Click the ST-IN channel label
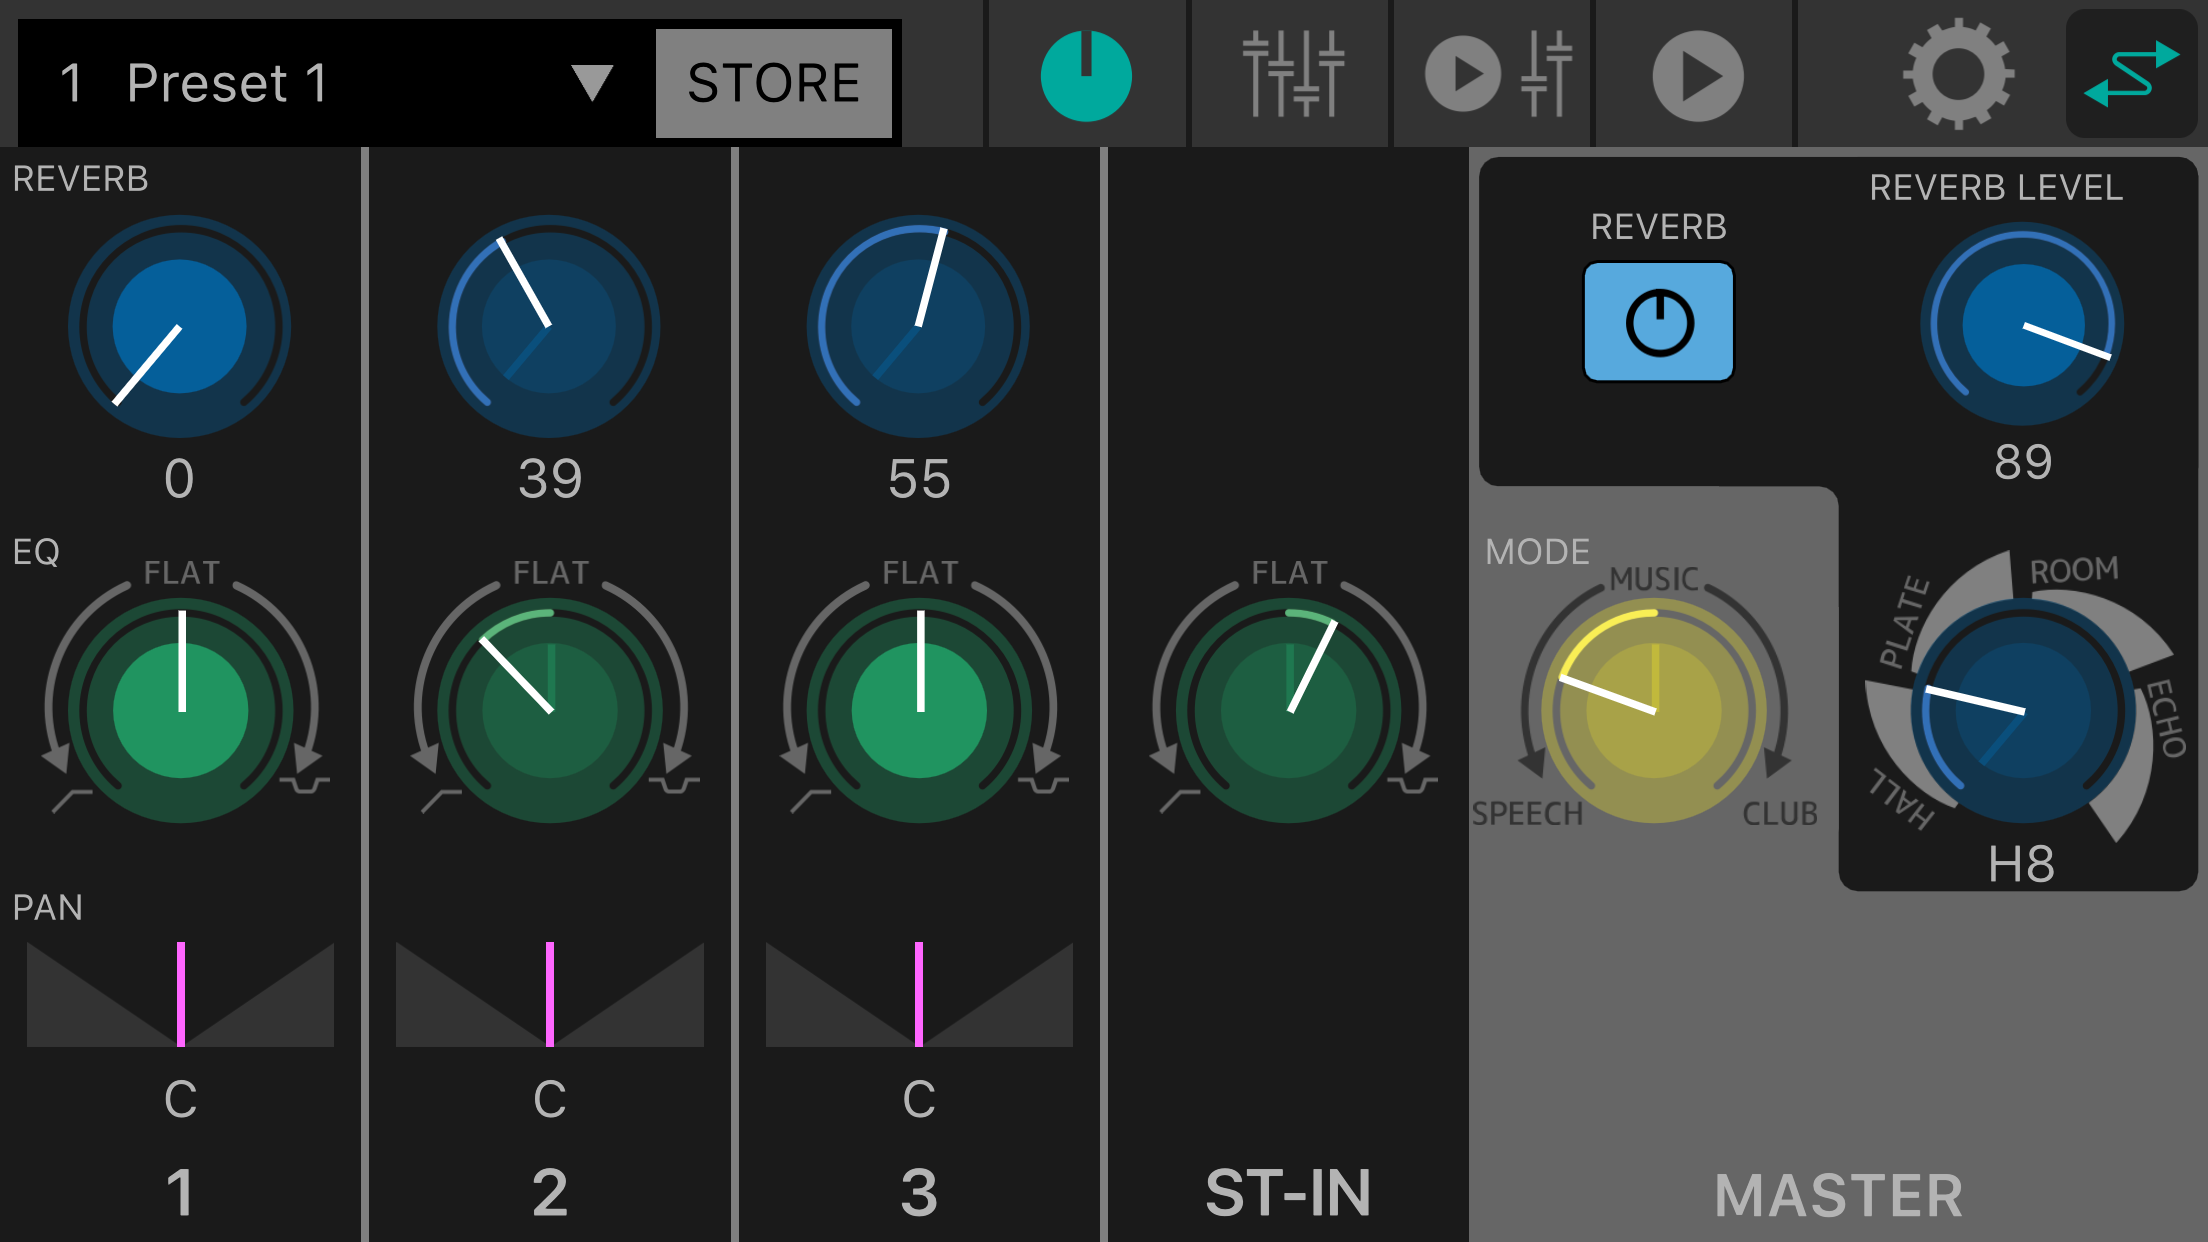This screenshot has height=1242, width=2208. 1287,1192
